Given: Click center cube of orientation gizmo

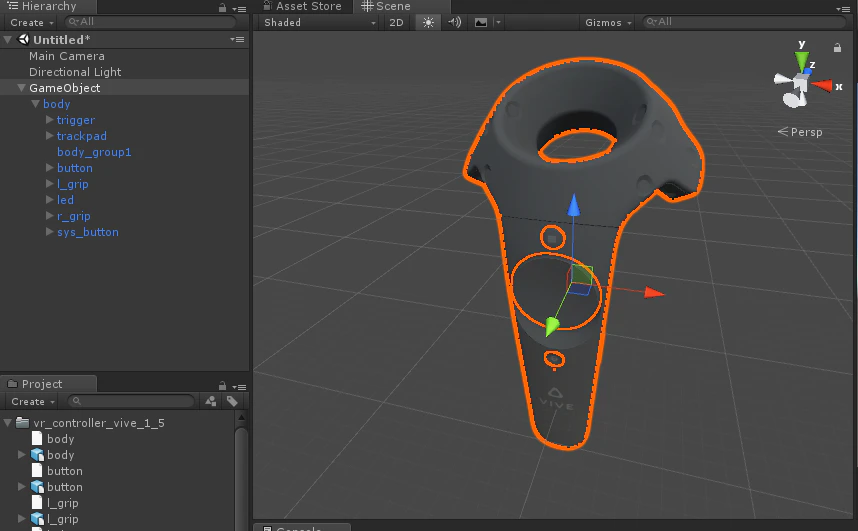Looking at the screenshot, I should 801,84.
